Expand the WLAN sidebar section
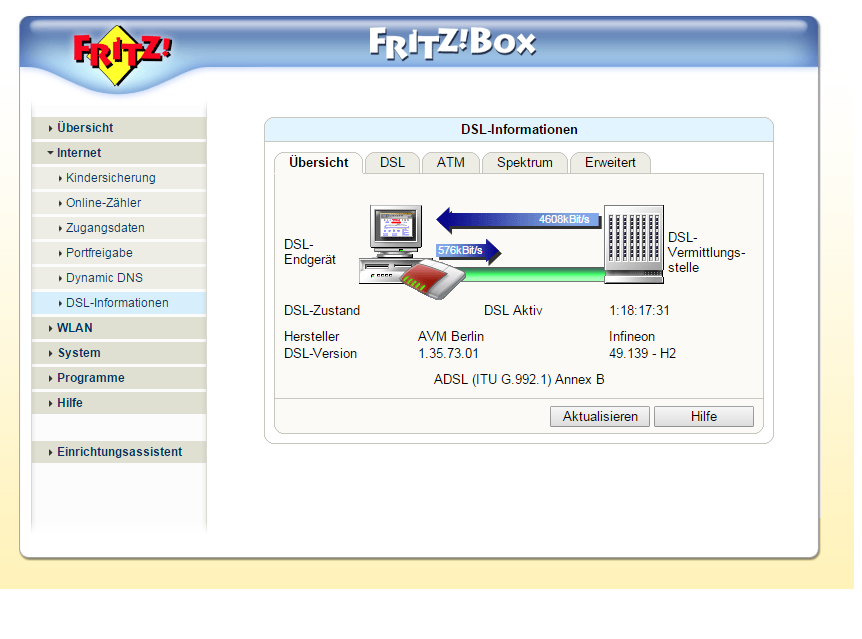The width and height of the screenshot is (862, 639). point(119,328)
